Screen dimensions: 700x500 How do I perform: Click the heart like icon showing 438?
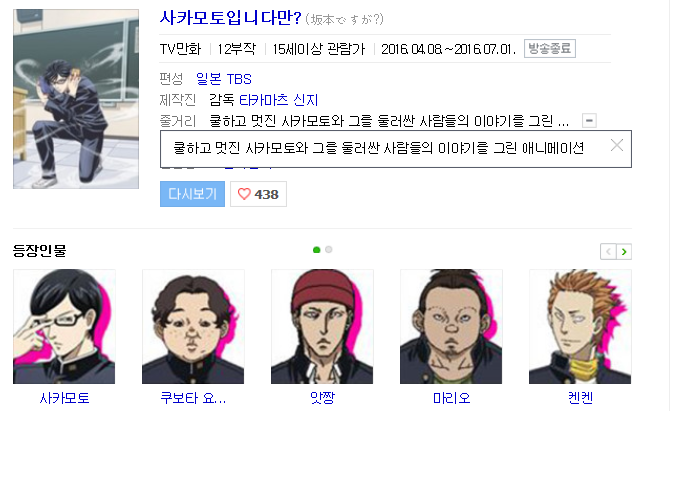point(258,194)
